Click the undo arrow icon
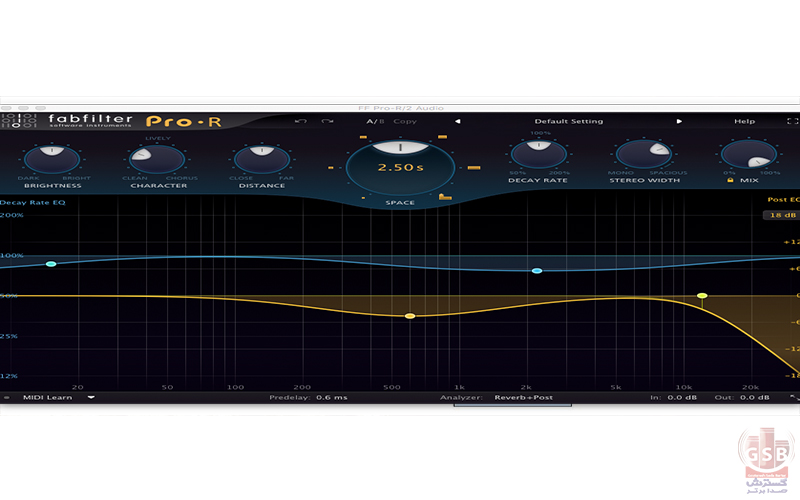The height and width of the screenshot is (500, 800). (299, 122)
